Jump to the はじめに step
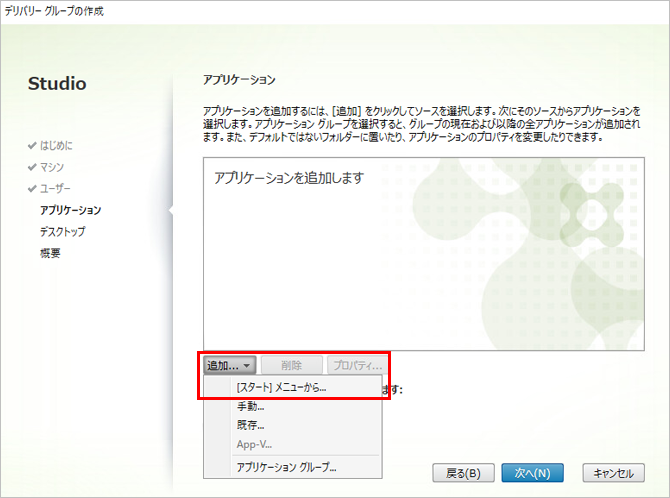Image resolution: width=670 pixels, height=498 pixels. [56, 146]
